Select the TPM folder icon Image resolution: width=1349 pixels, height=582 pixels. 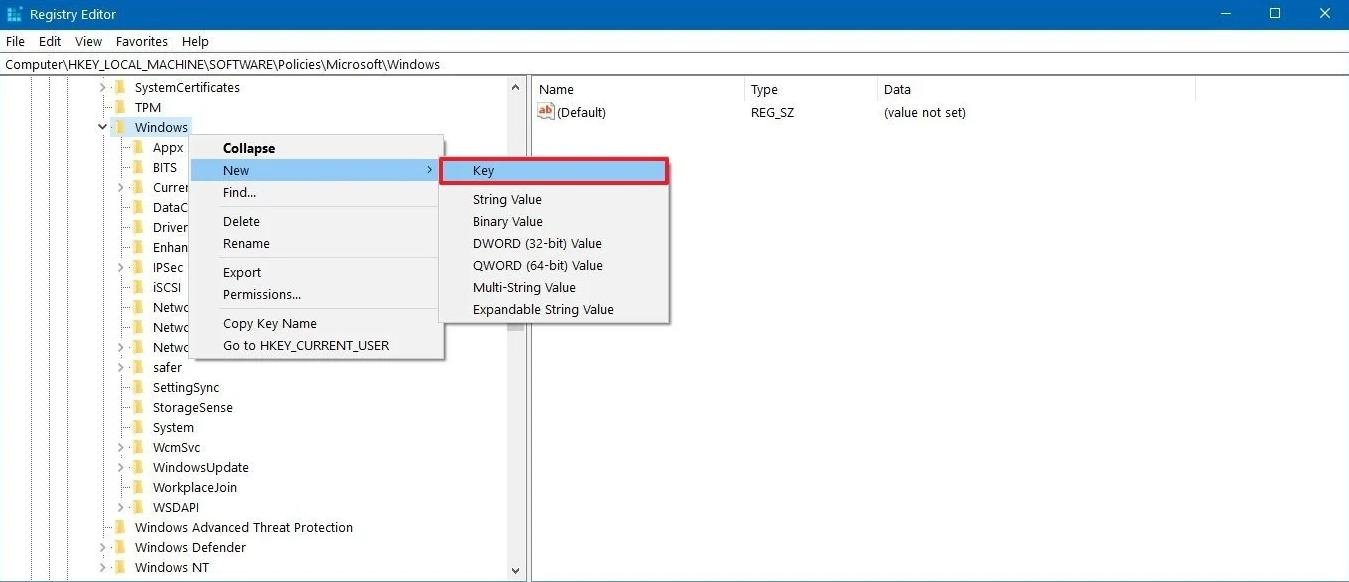pyautogui.click(x=120, y=107)
